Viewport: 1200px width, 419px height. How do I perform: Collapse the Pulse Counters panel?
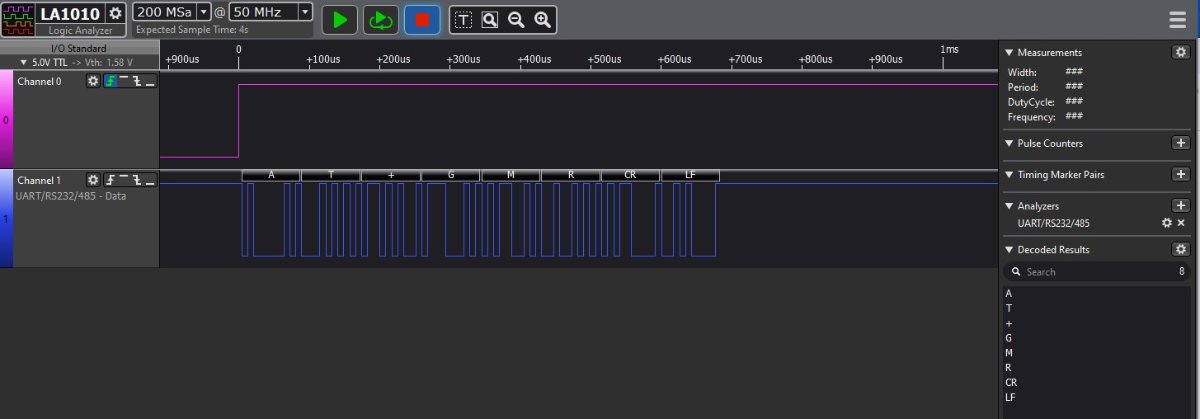(1009, 143)
